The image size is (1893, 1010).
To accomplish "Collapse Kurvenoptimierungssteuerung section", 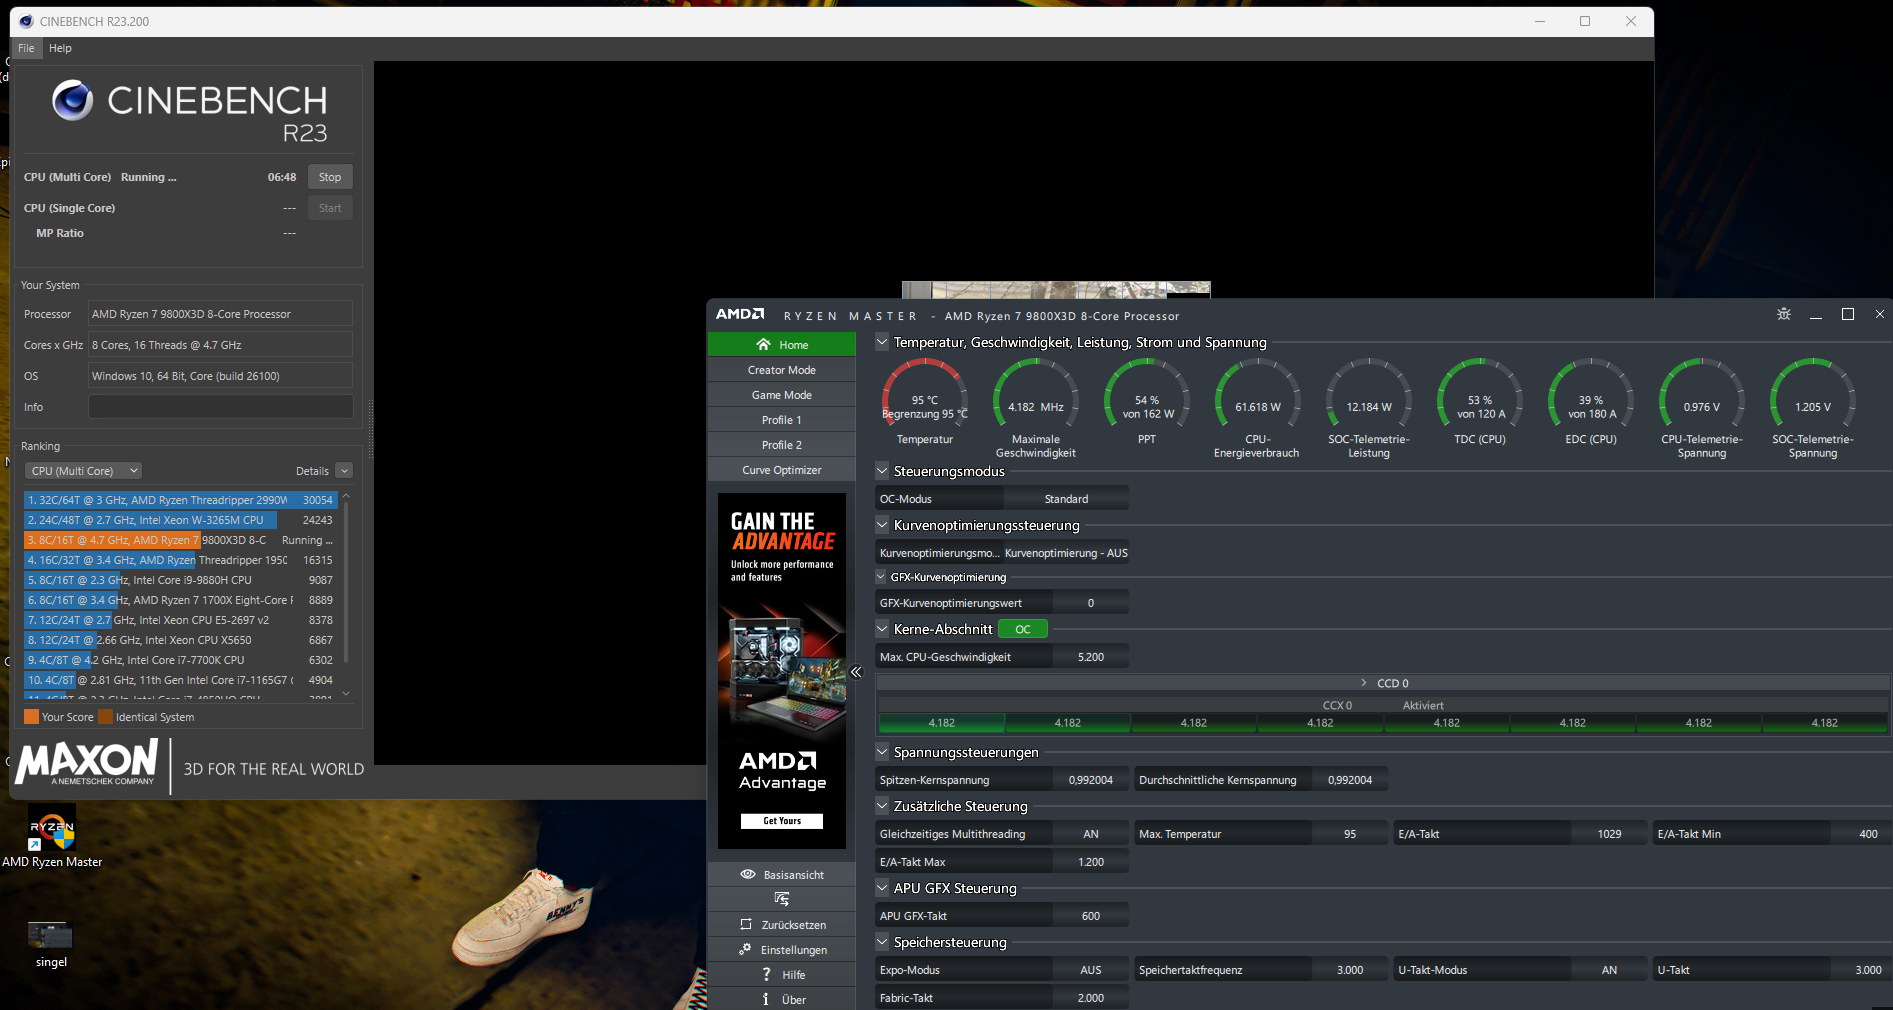I will (x=882, y=525).
